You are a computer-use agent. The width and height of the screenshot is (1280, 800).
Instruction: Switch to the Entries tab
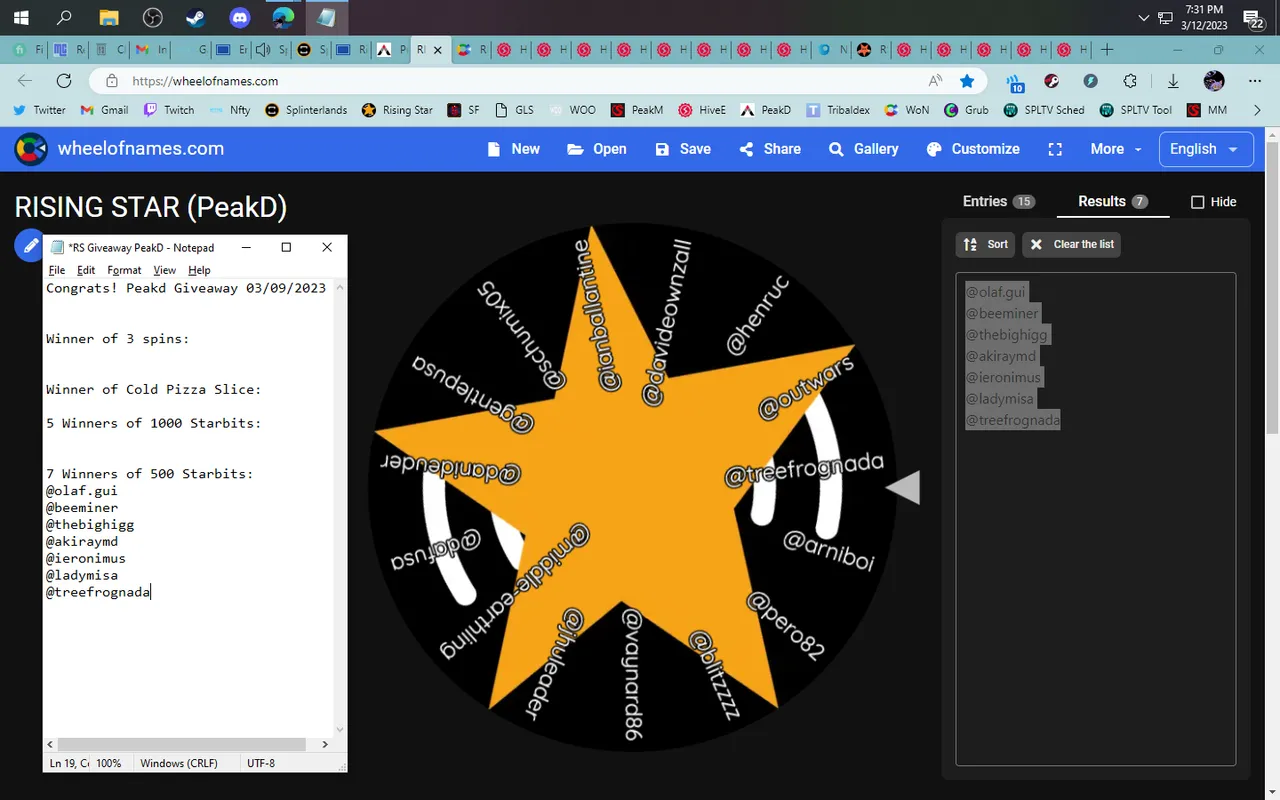coord(998,201)
